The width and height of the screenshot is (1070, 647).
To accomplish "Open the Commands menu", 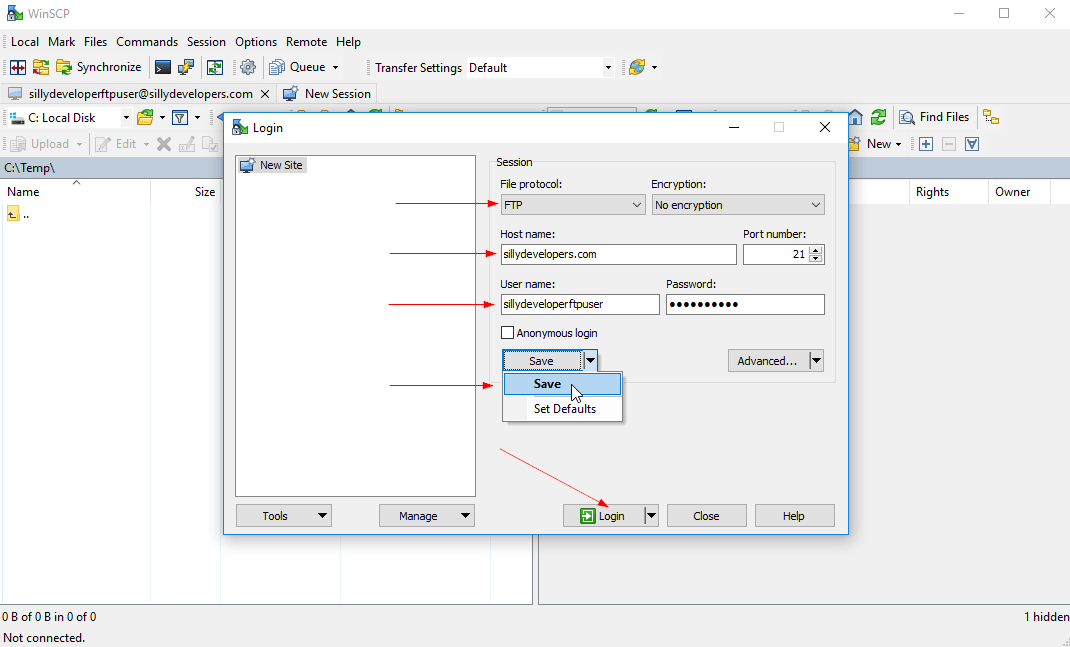I will pyautogui.click(x=147, y=42).
